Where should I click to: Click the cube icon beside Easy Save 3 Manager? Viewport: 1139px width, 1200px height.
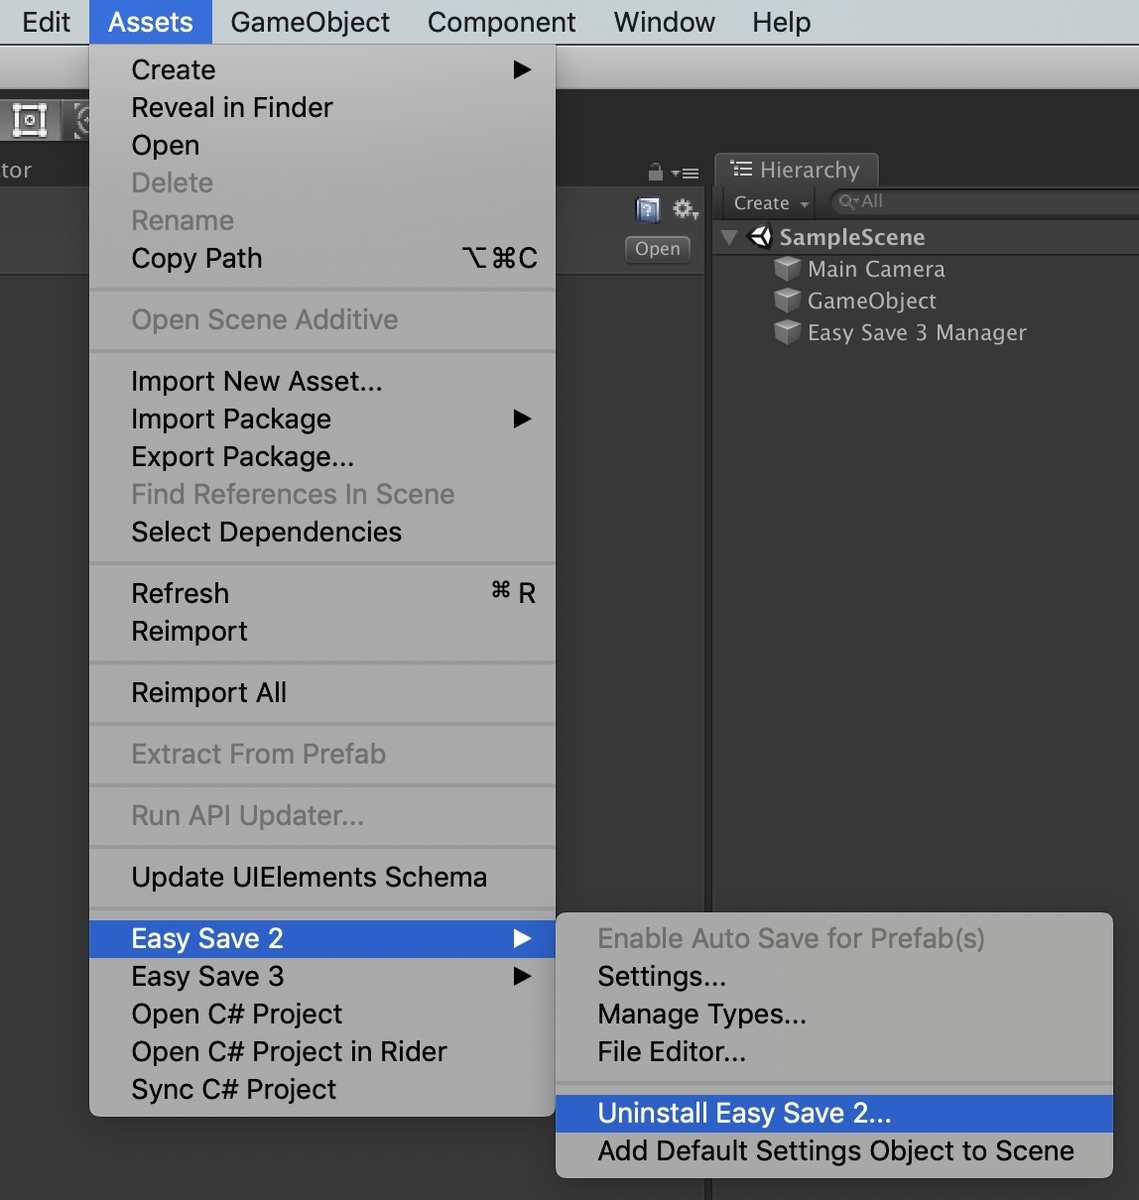pos(788,333)
